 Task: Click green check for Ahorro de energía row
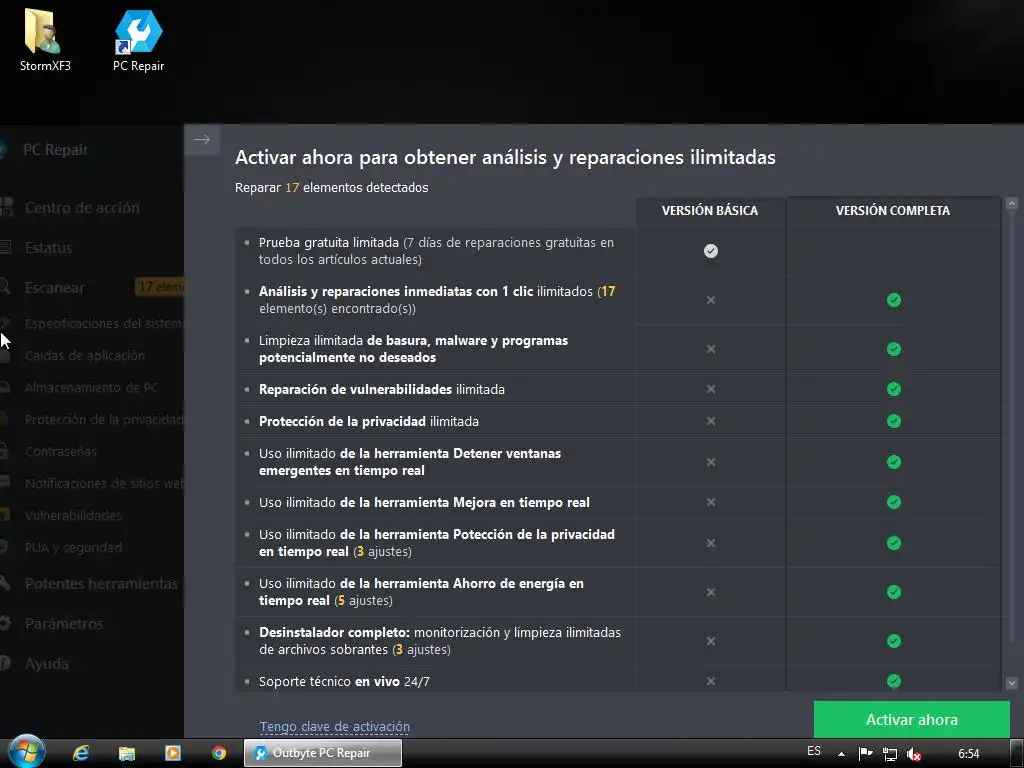pyautogui.click(x=893, y=592)
